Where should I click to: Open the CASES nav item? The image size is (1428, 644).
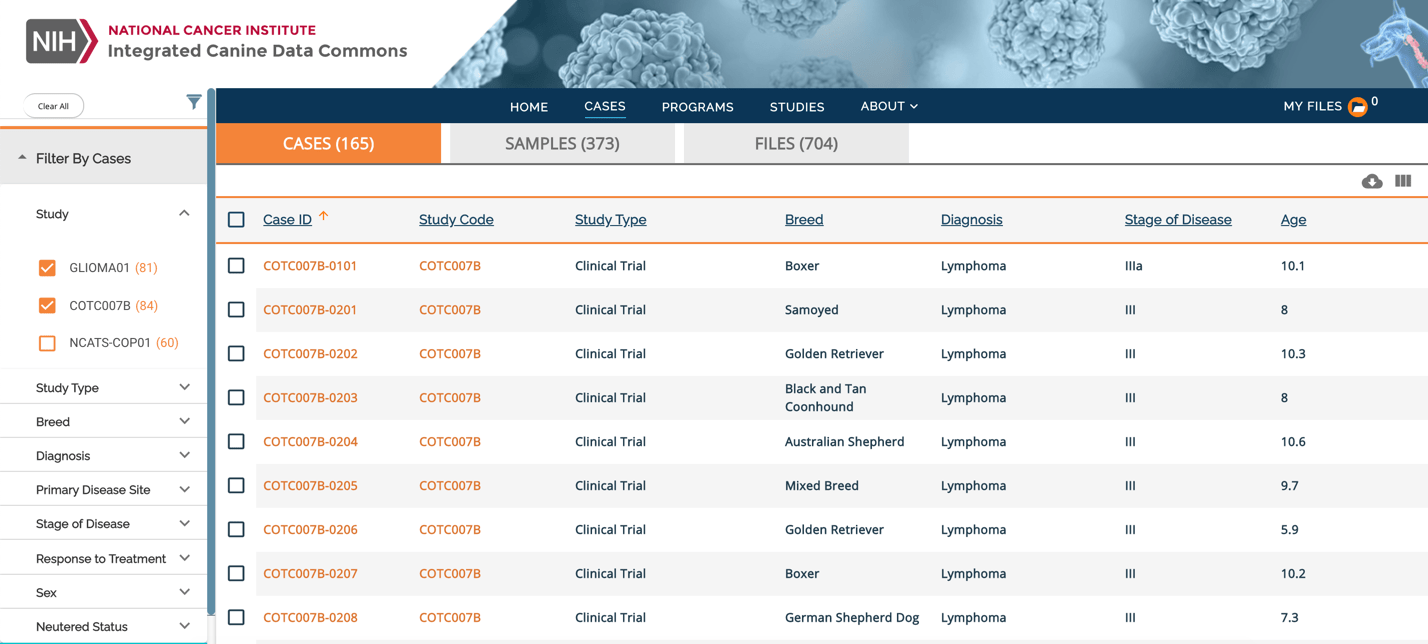(x=605, y=106)
